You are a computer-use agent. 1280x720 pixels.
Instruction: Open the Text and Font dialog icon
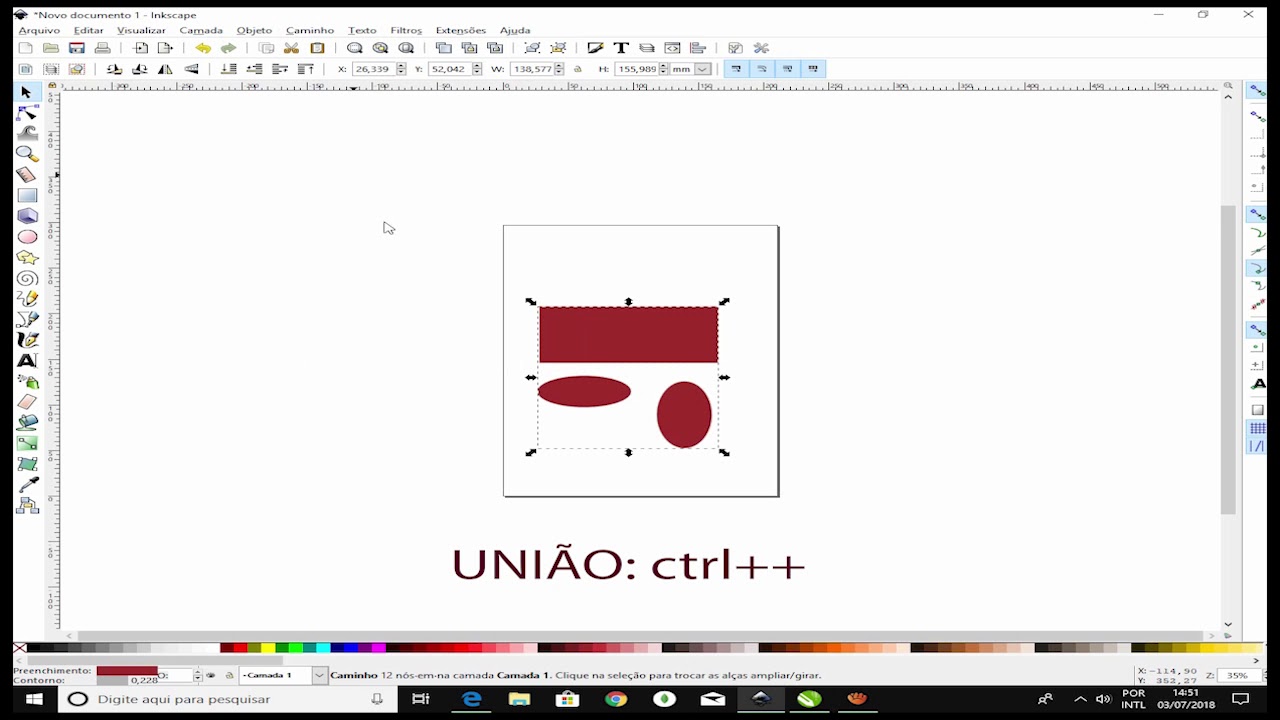click(x=621, y=48)
